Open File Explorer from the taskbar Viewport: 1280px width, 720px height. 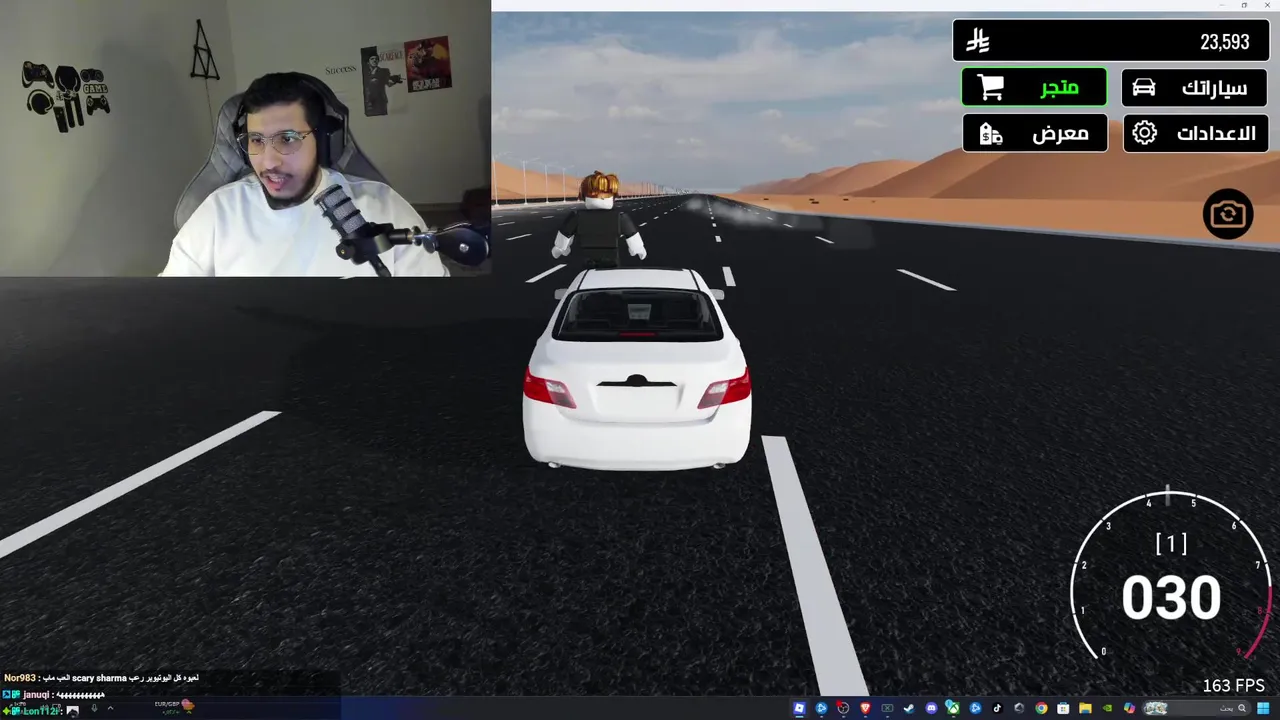click(x=1085, y=708)
